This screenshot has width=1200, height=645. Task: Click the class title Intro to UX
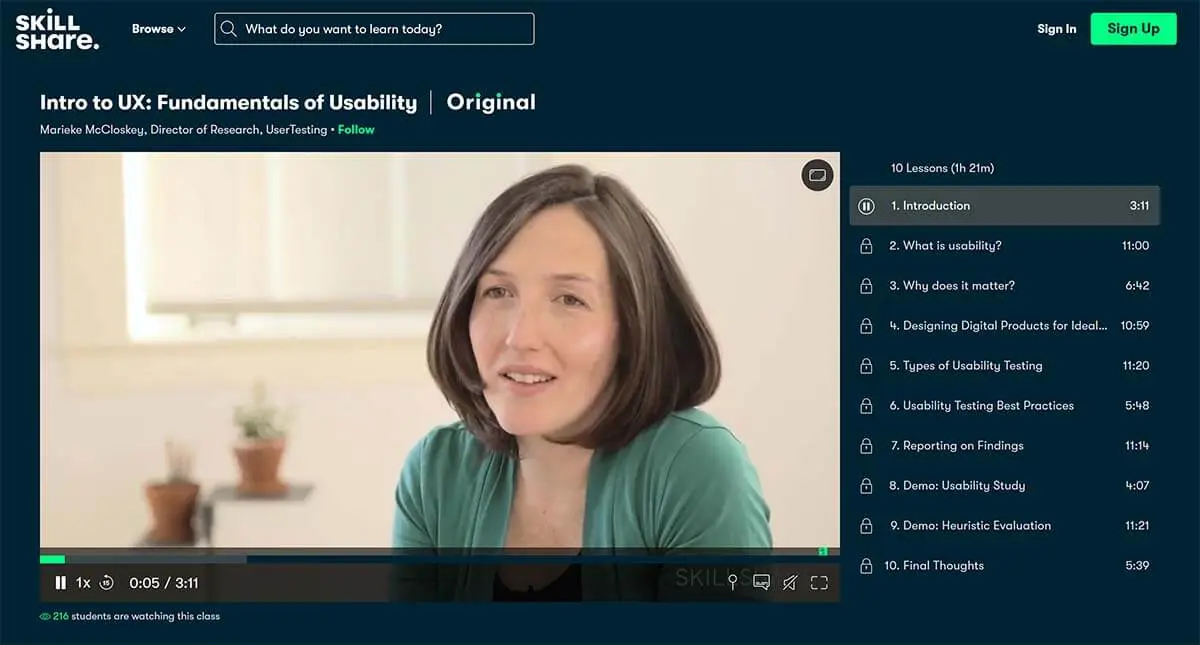tap(228, 102)
